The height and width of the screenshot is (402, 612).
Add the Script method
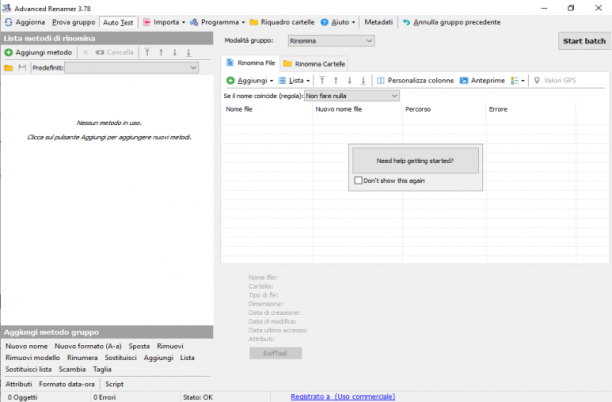[x=114, y=384]
